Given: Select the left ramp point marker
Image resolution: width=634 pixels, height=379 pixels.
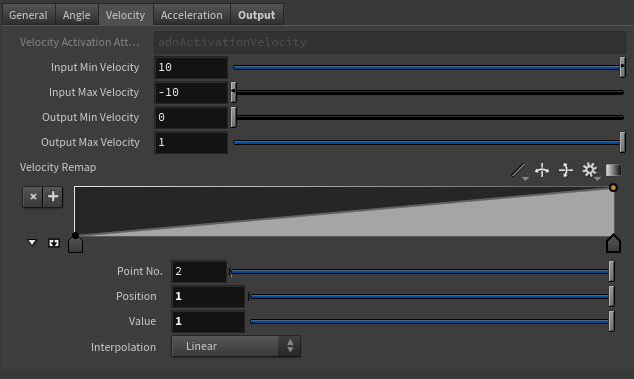Looking at the screenshot, I should (x=76, y=245).
